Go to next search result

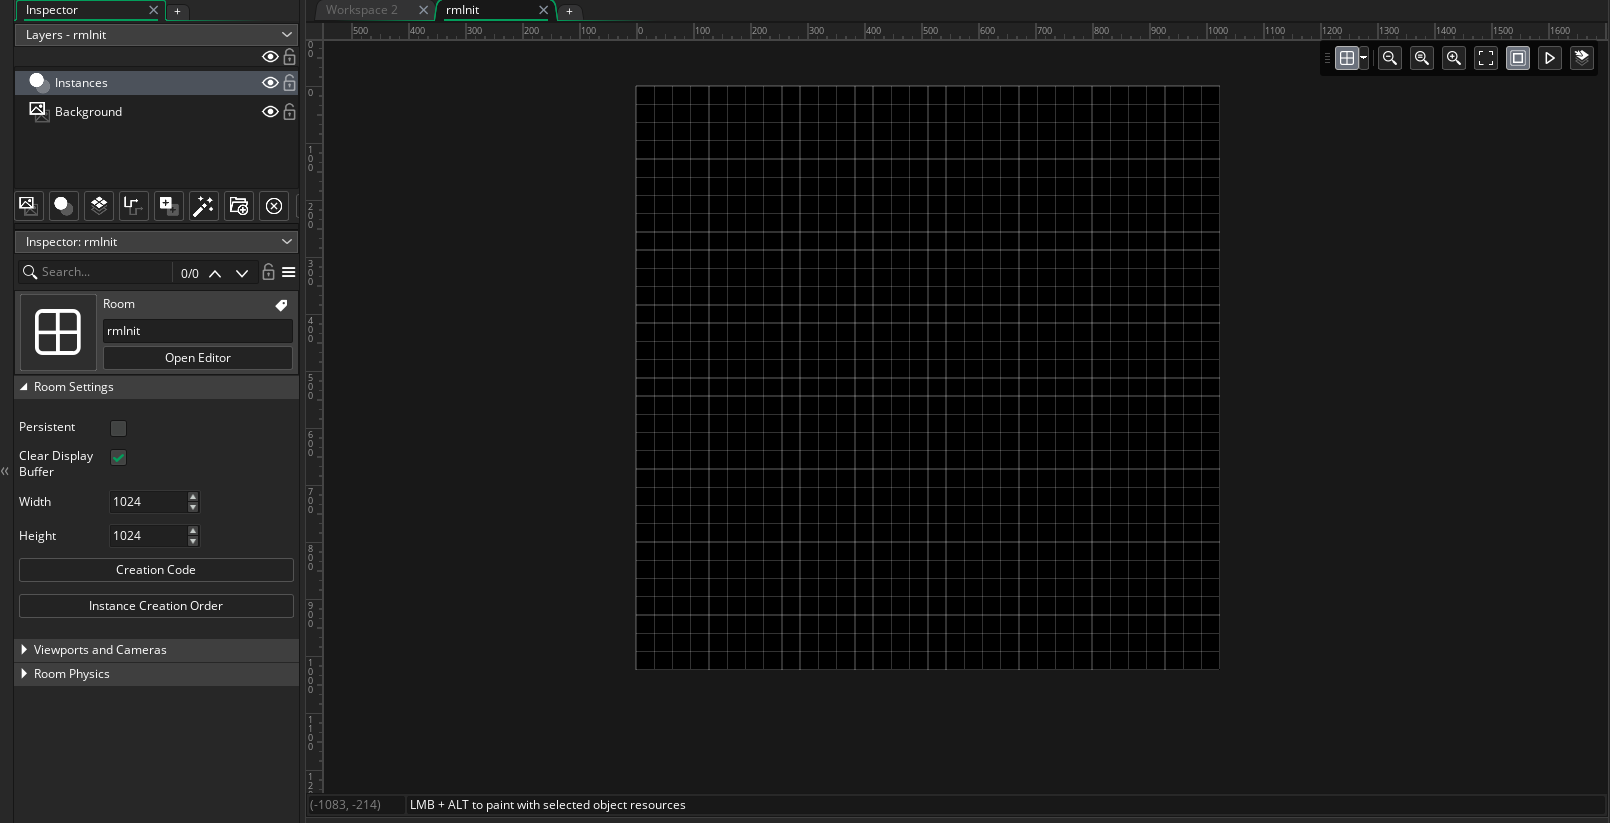tap(242, 273)
